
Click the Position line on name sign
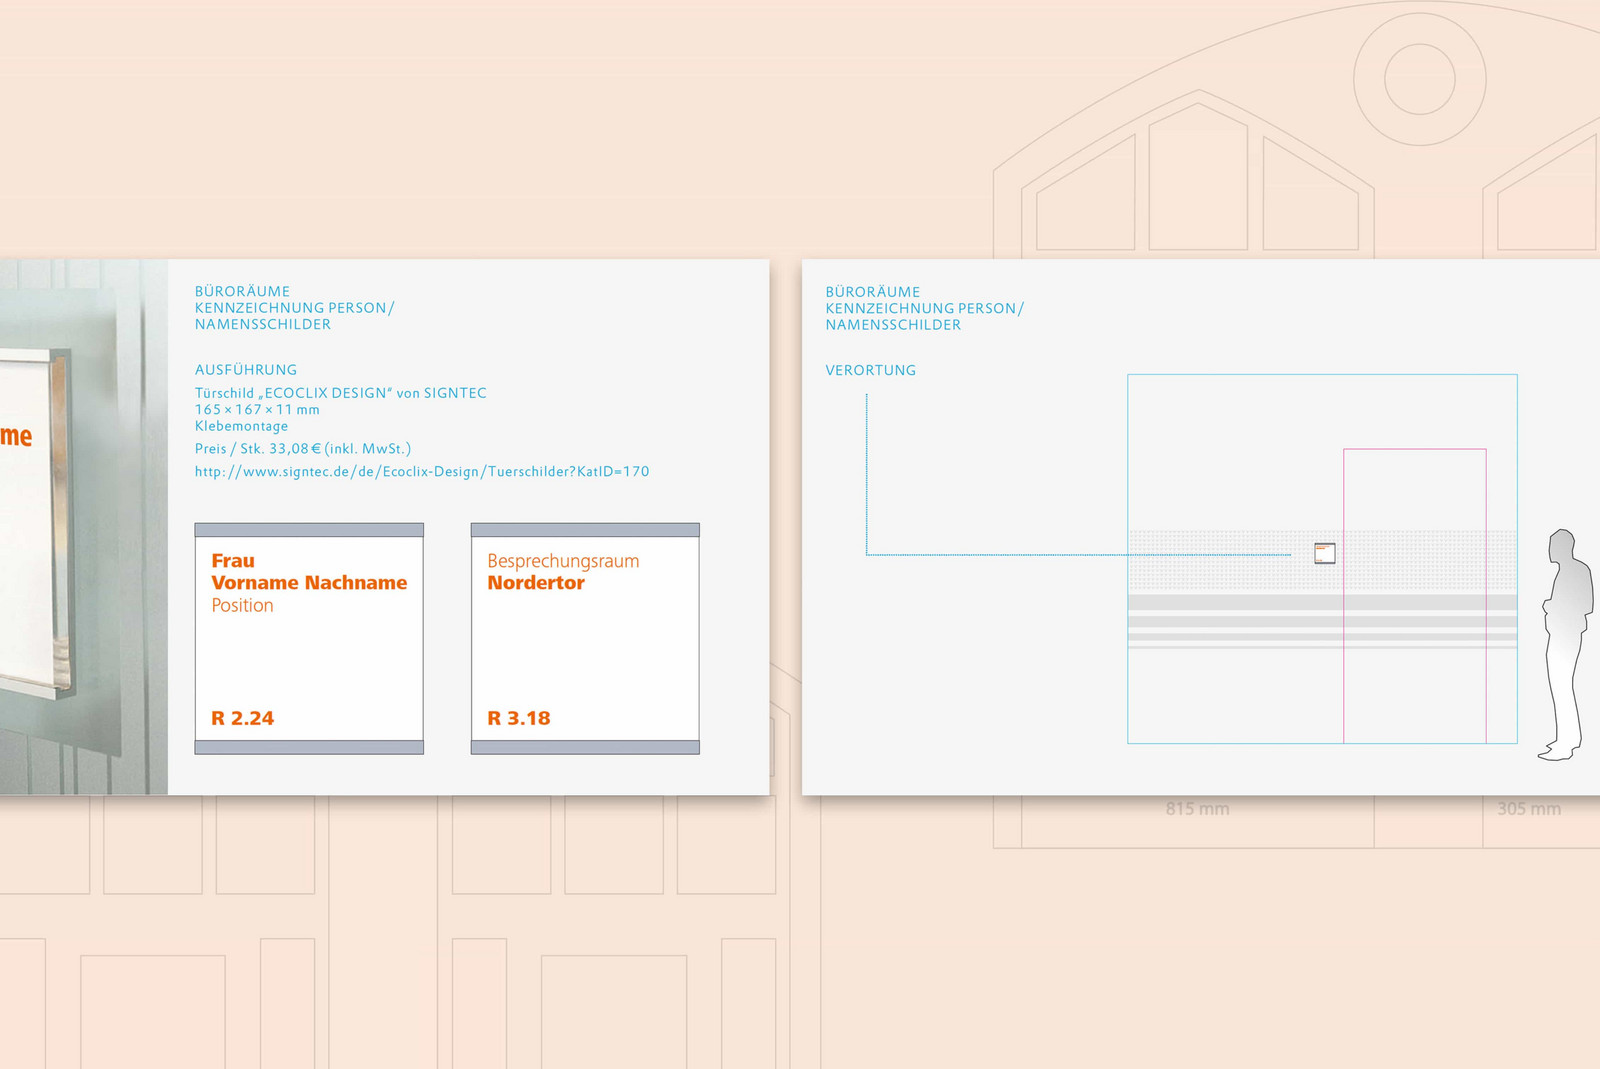click(242, 605)
